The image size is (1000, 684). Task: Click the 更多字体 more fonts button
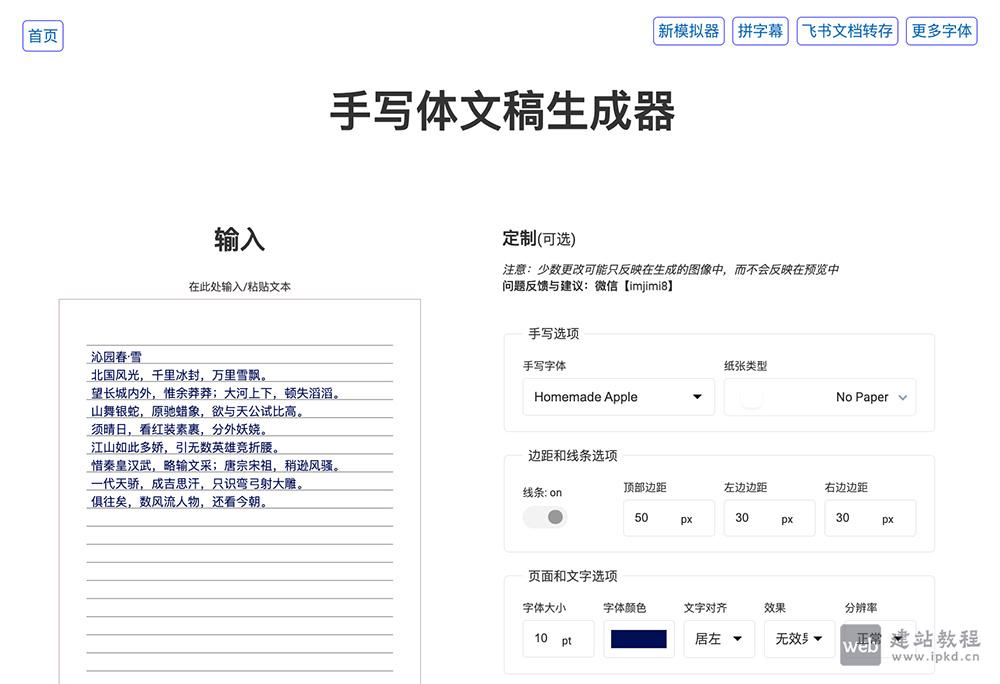pyautogui.click(x=941, y=31)
